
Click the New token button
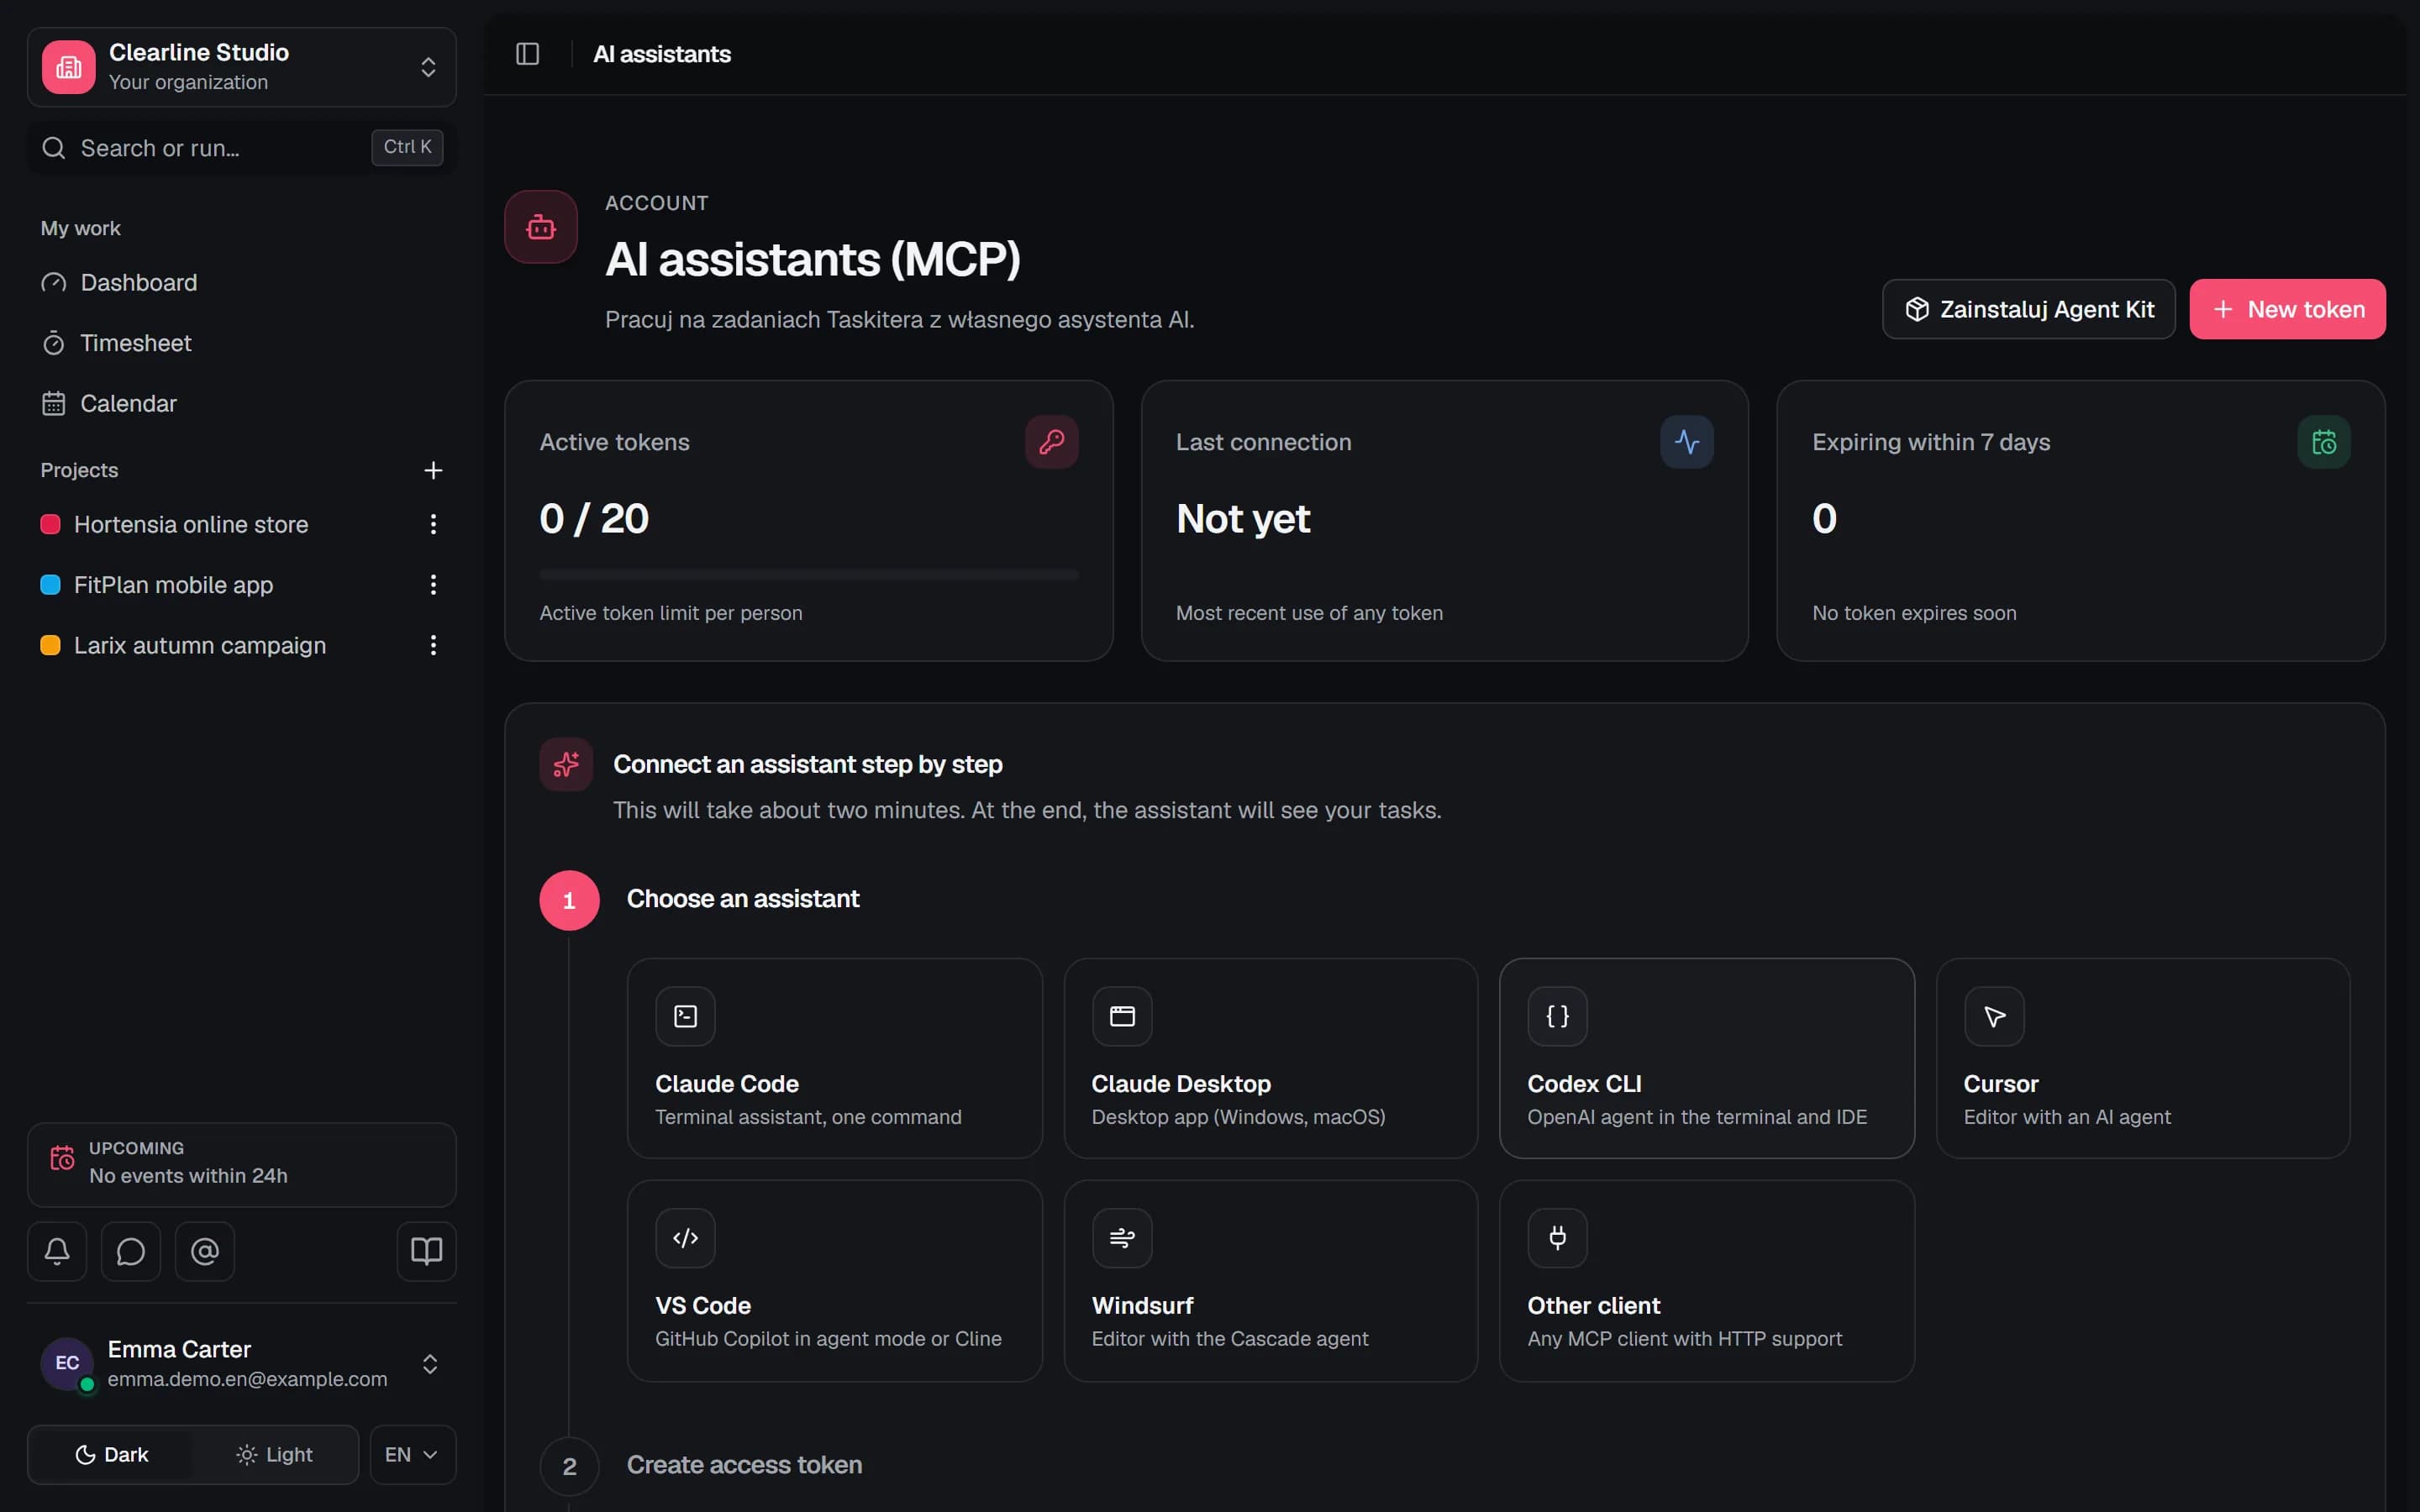click(2287, 309)
